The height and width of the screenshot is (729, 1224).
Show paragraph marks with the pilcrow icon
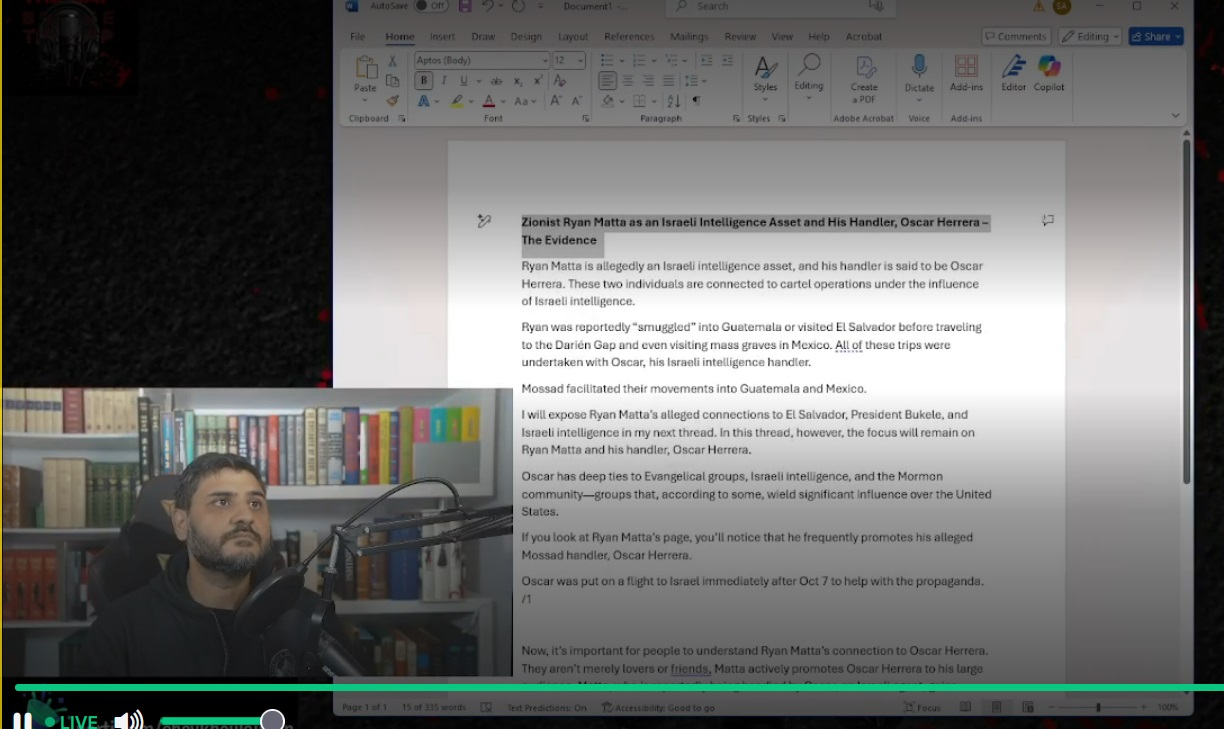click(x=696, y=101)
